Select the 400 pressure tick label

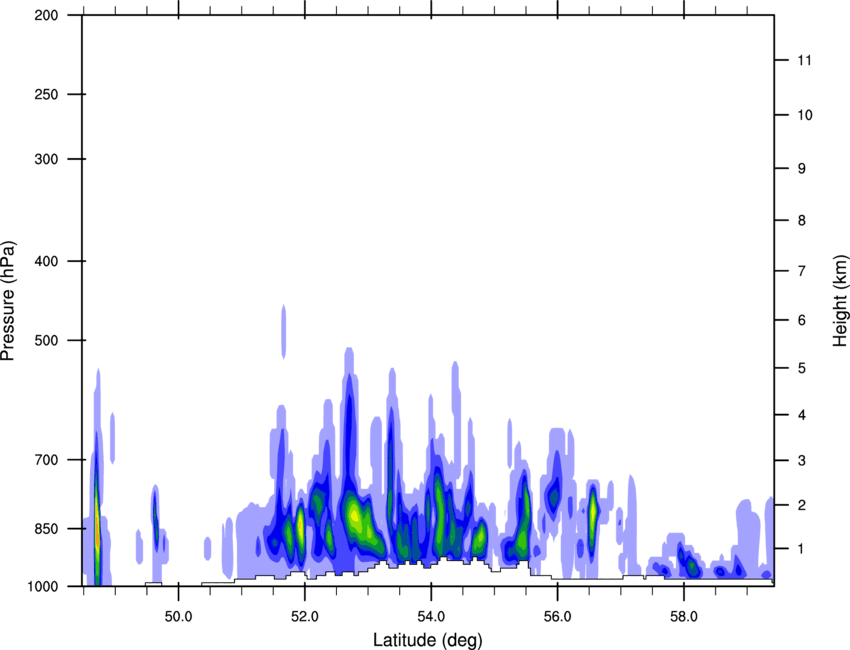[x=46, y=261]
